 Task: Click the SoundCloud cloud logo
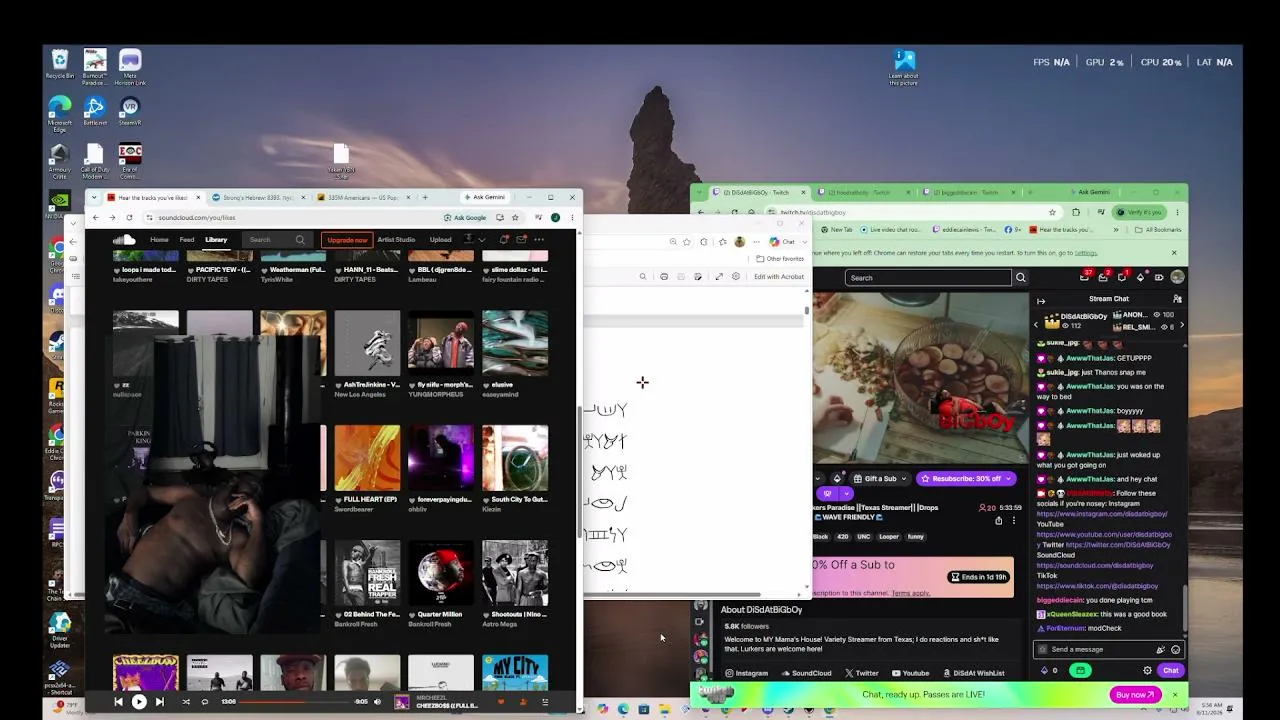pos(124,240)
